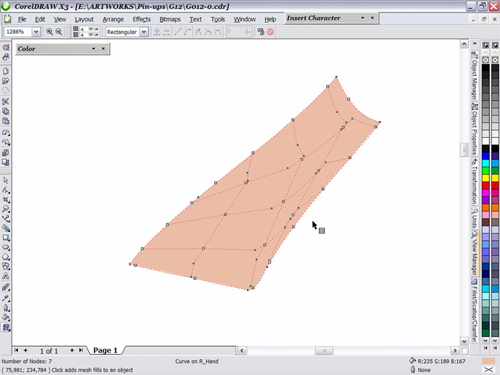Viewport: 500px width, 375px height.
Task: Pick the red swatch in left palette
Action: coord(486,185)
